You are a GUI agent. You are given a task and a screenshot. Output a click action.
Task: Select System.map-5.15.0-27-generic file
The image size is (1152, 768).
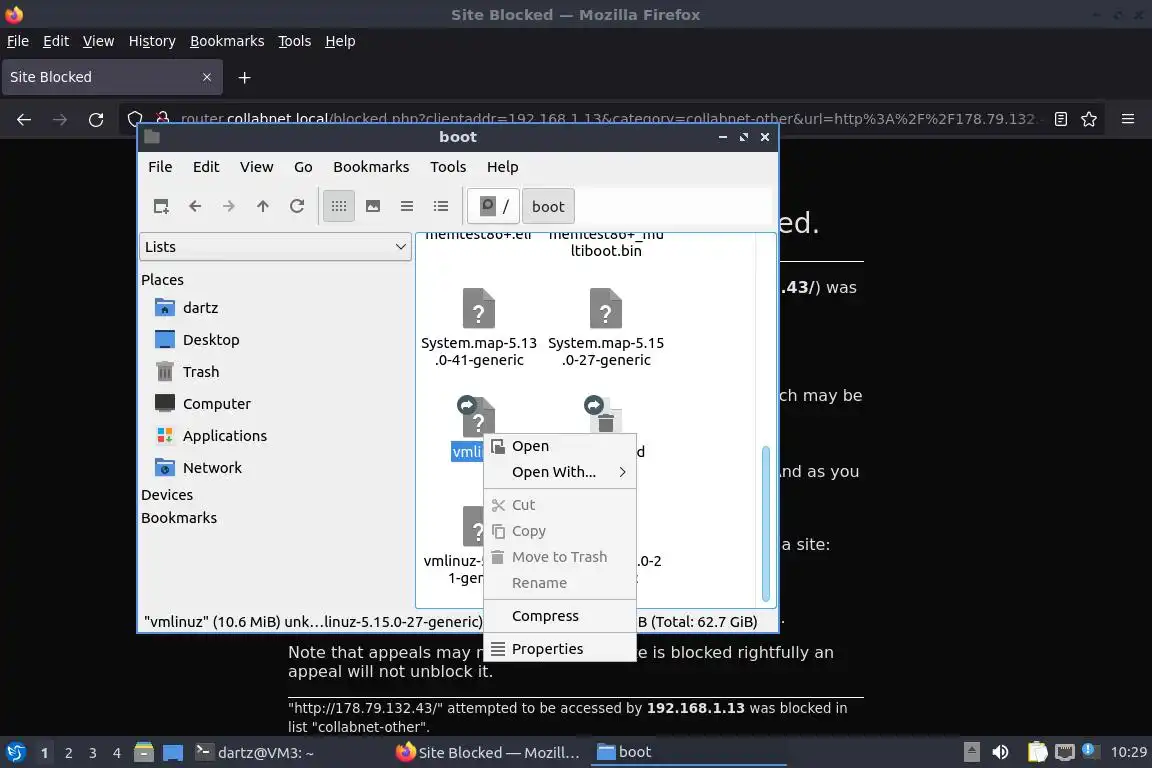tap(606, 329)
